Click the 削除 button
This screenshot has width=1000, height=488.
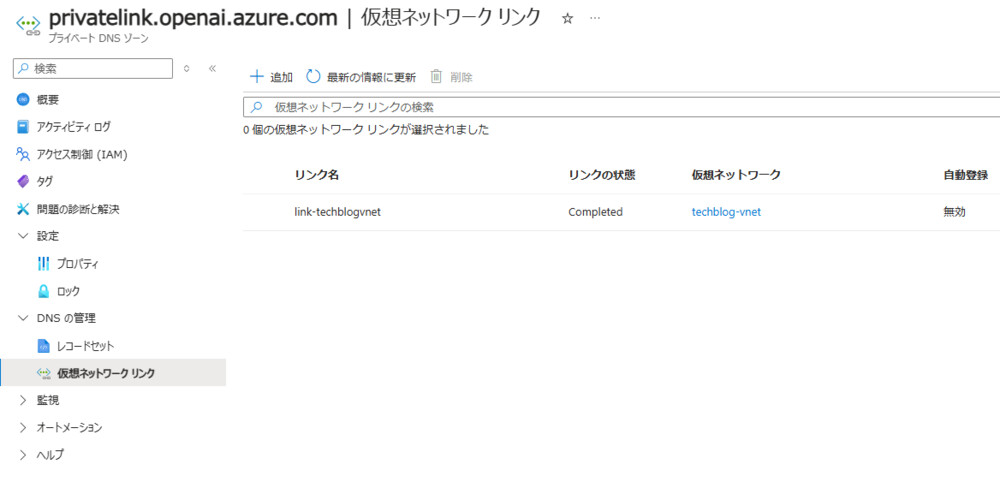(452, 77)
